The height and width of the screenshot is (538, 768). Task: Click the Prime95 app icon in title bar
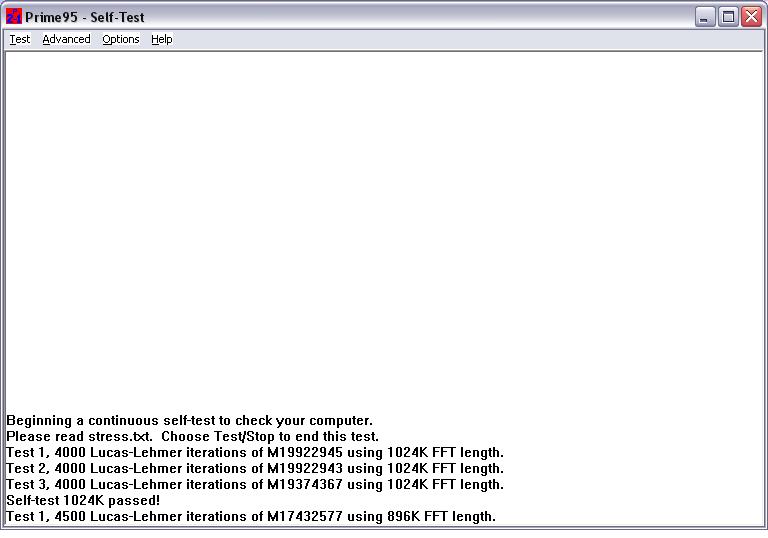click(x=14, y=17)
